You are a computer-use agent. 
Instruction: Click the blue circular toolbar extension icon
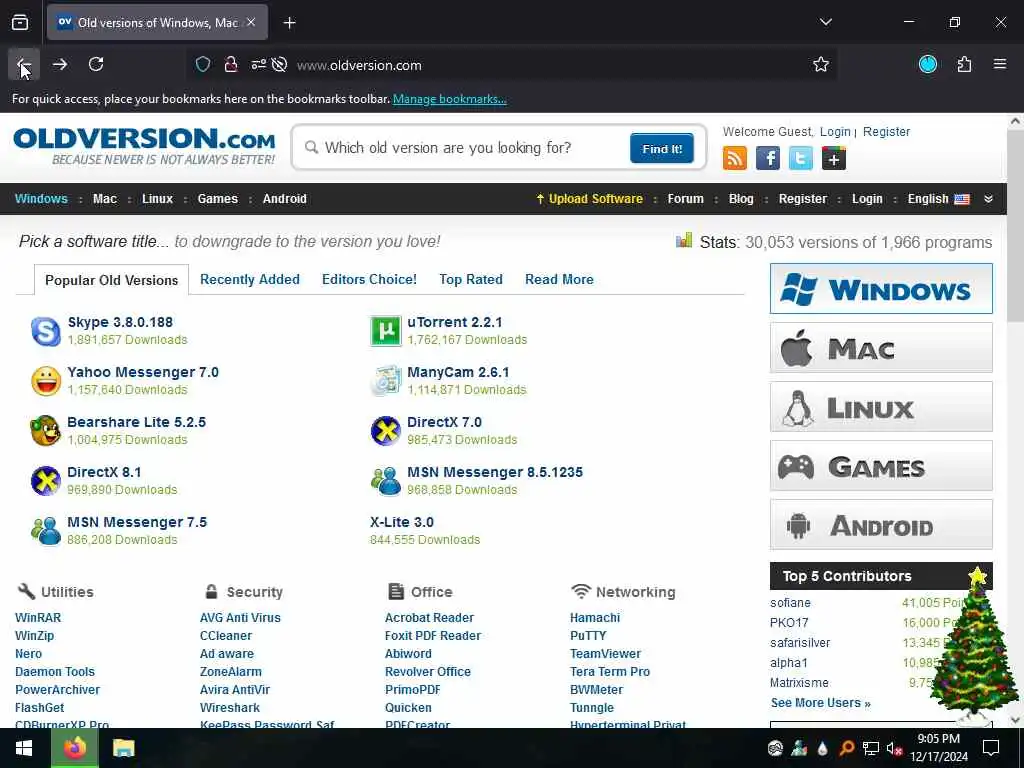[928, 64]
